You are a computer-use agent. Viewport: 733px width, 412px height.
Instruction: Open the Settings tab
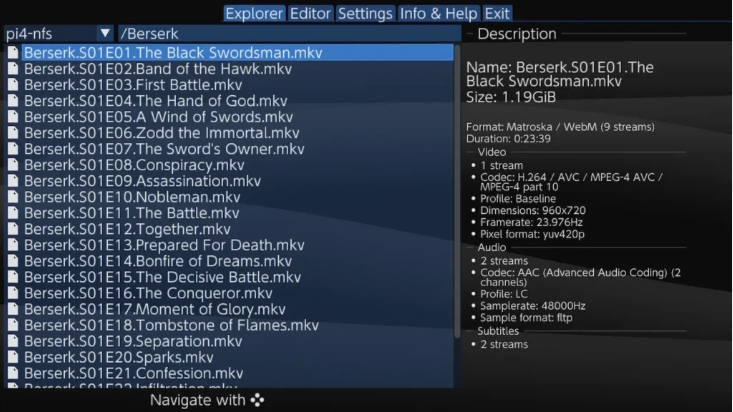tap(365, 14)
